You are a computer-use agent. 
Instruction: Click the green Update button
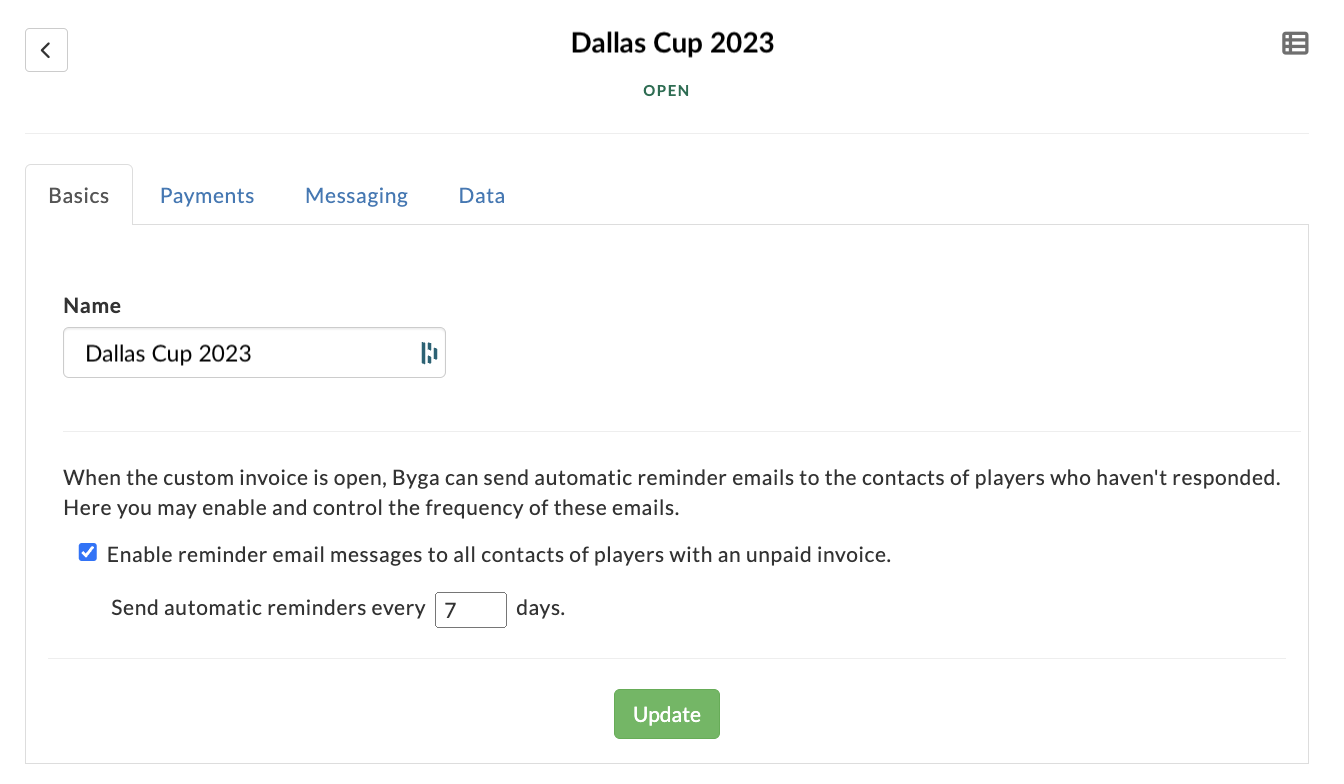click(x=667, y=714)
